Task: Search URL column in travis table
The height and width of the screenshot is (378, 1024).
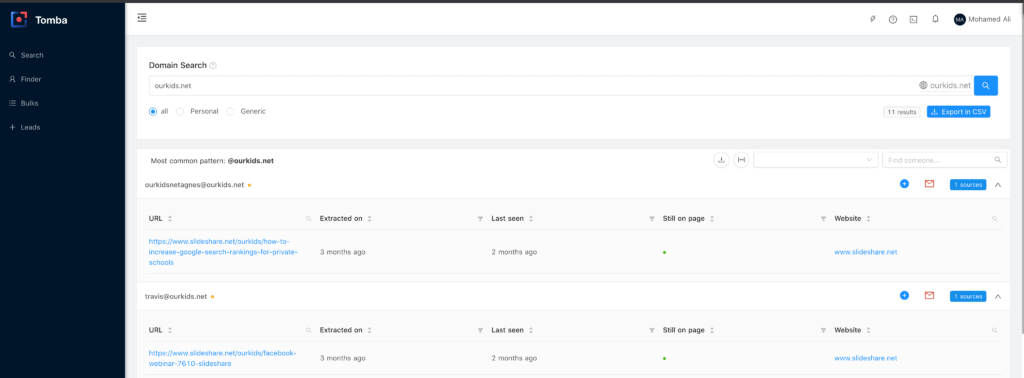Action: click(x=309, y=330)
